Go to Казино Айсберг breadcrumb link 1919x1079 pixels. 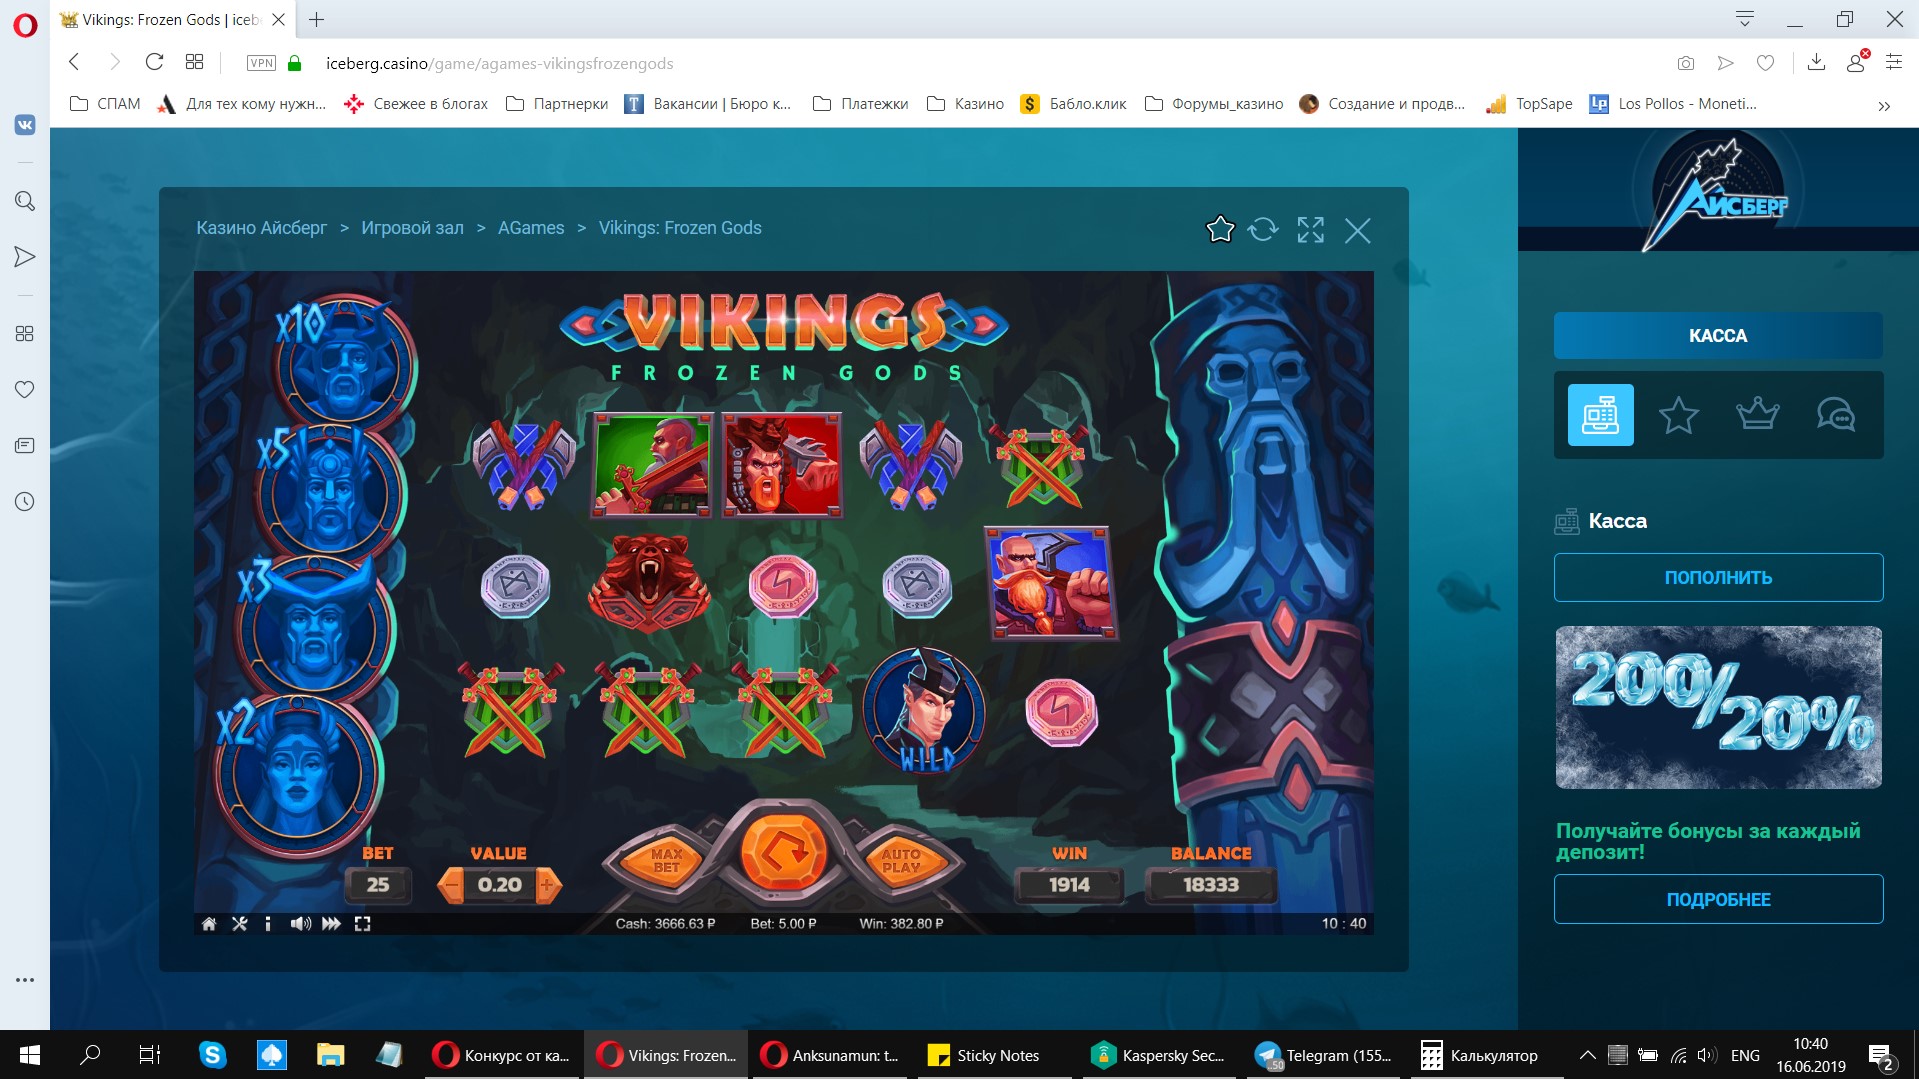pyautogui.click(x=261, y=228)
